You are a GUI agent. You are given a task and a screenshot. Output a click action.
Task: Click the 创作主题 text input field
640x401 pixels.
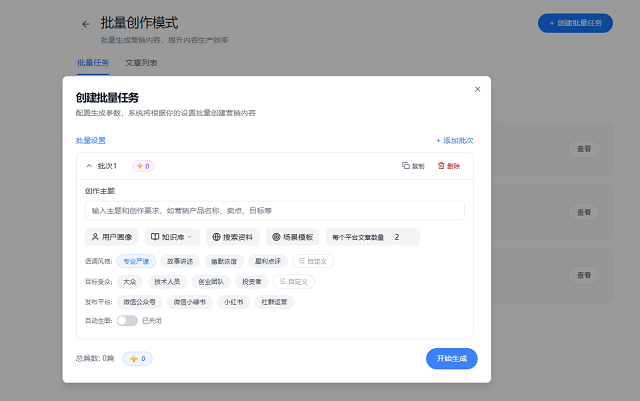274,210
